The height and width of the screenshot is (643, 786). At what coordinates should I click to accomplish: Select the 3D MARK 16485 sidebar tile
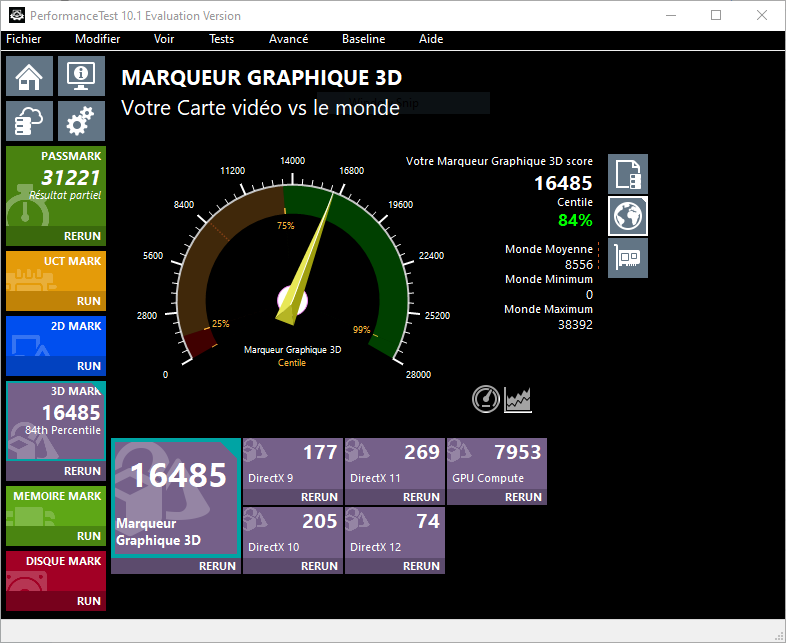point(56,421)
